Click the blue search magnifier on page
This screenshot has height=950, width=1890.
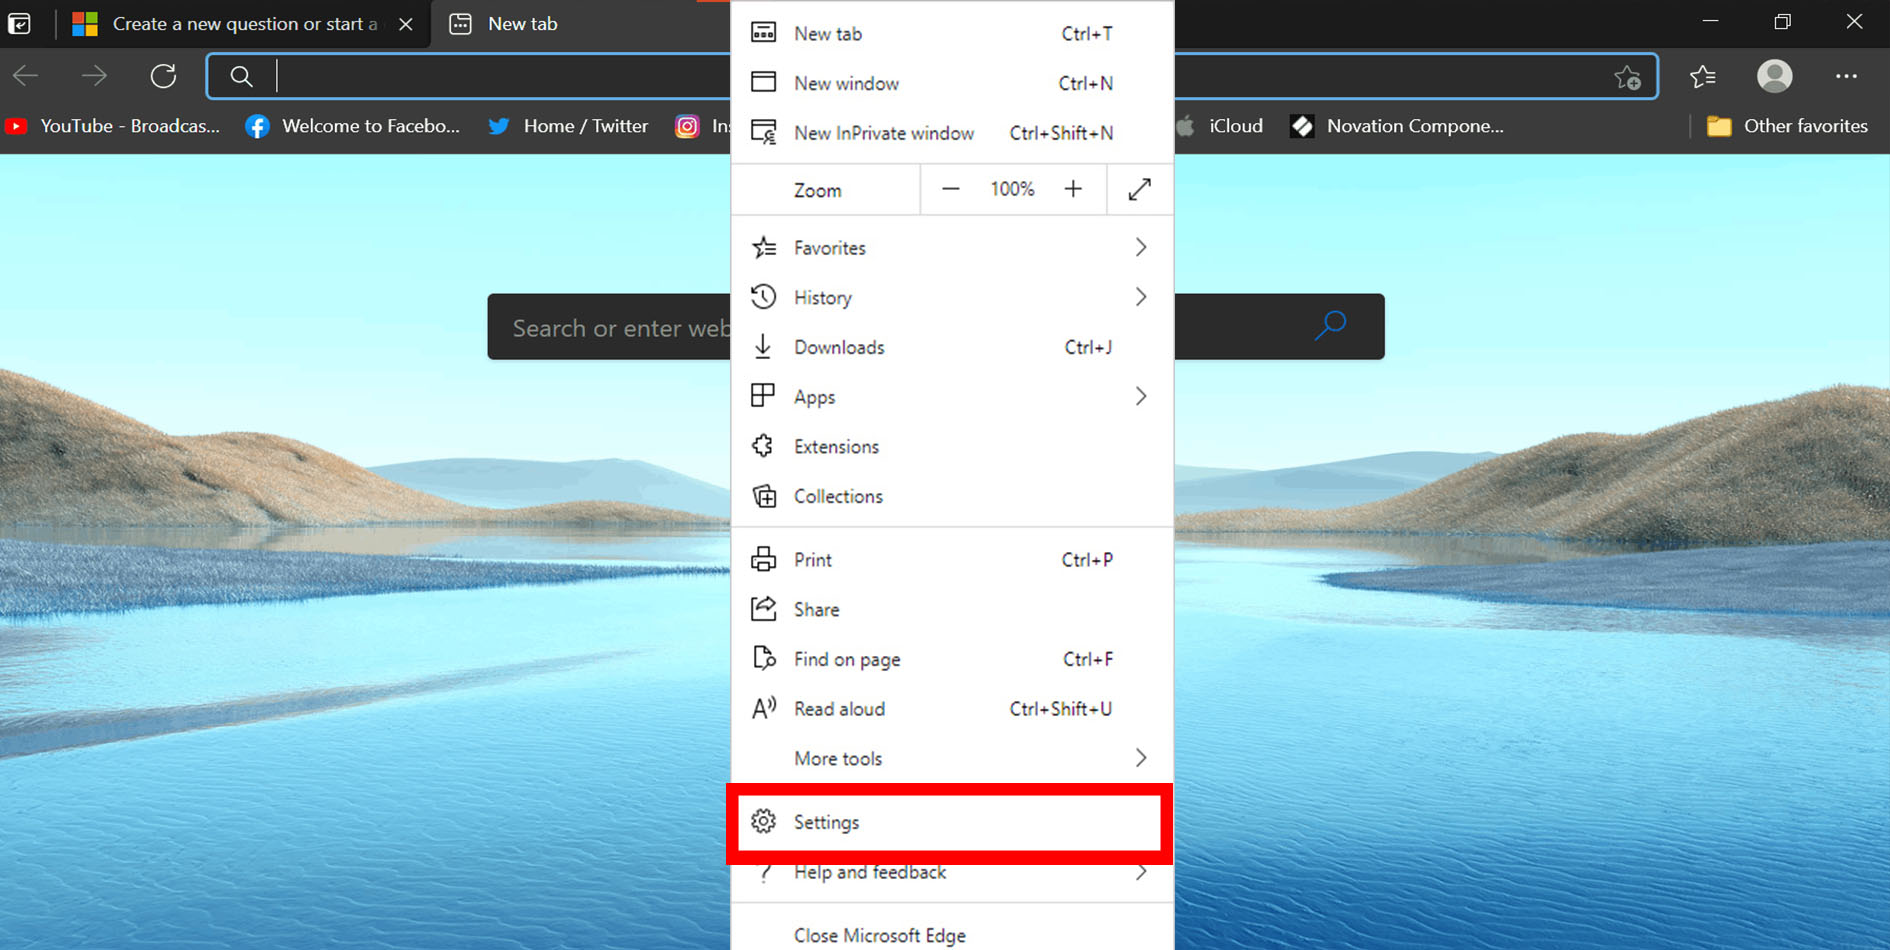(x=1330, y=326)
